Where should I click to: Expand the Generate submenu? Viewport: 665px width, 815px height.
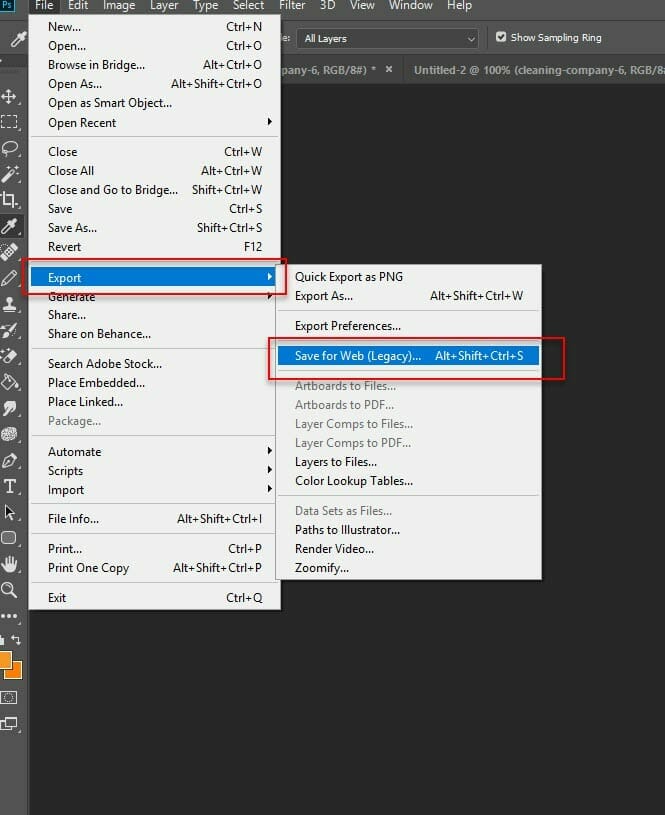coord(153,297)
